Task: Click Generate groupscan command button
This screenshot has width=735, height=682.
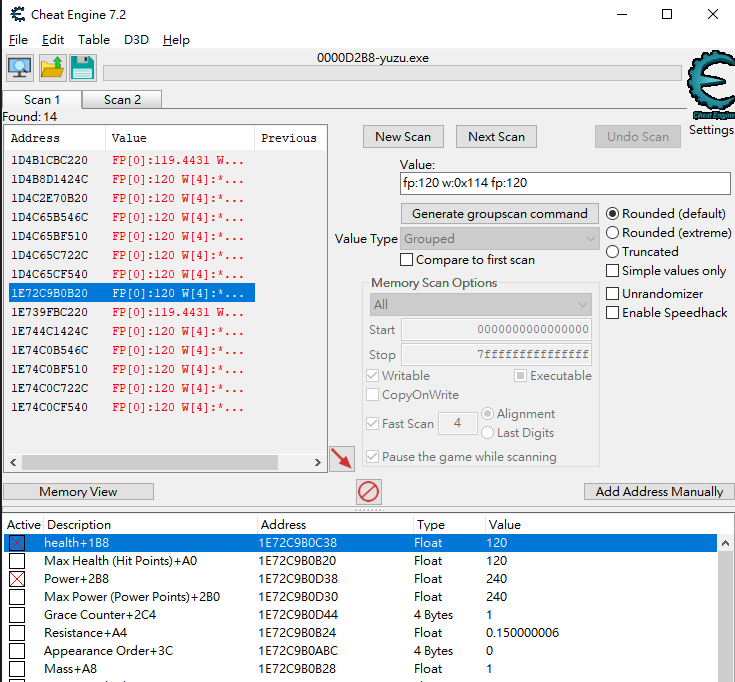Action: [x=500, y=214]
